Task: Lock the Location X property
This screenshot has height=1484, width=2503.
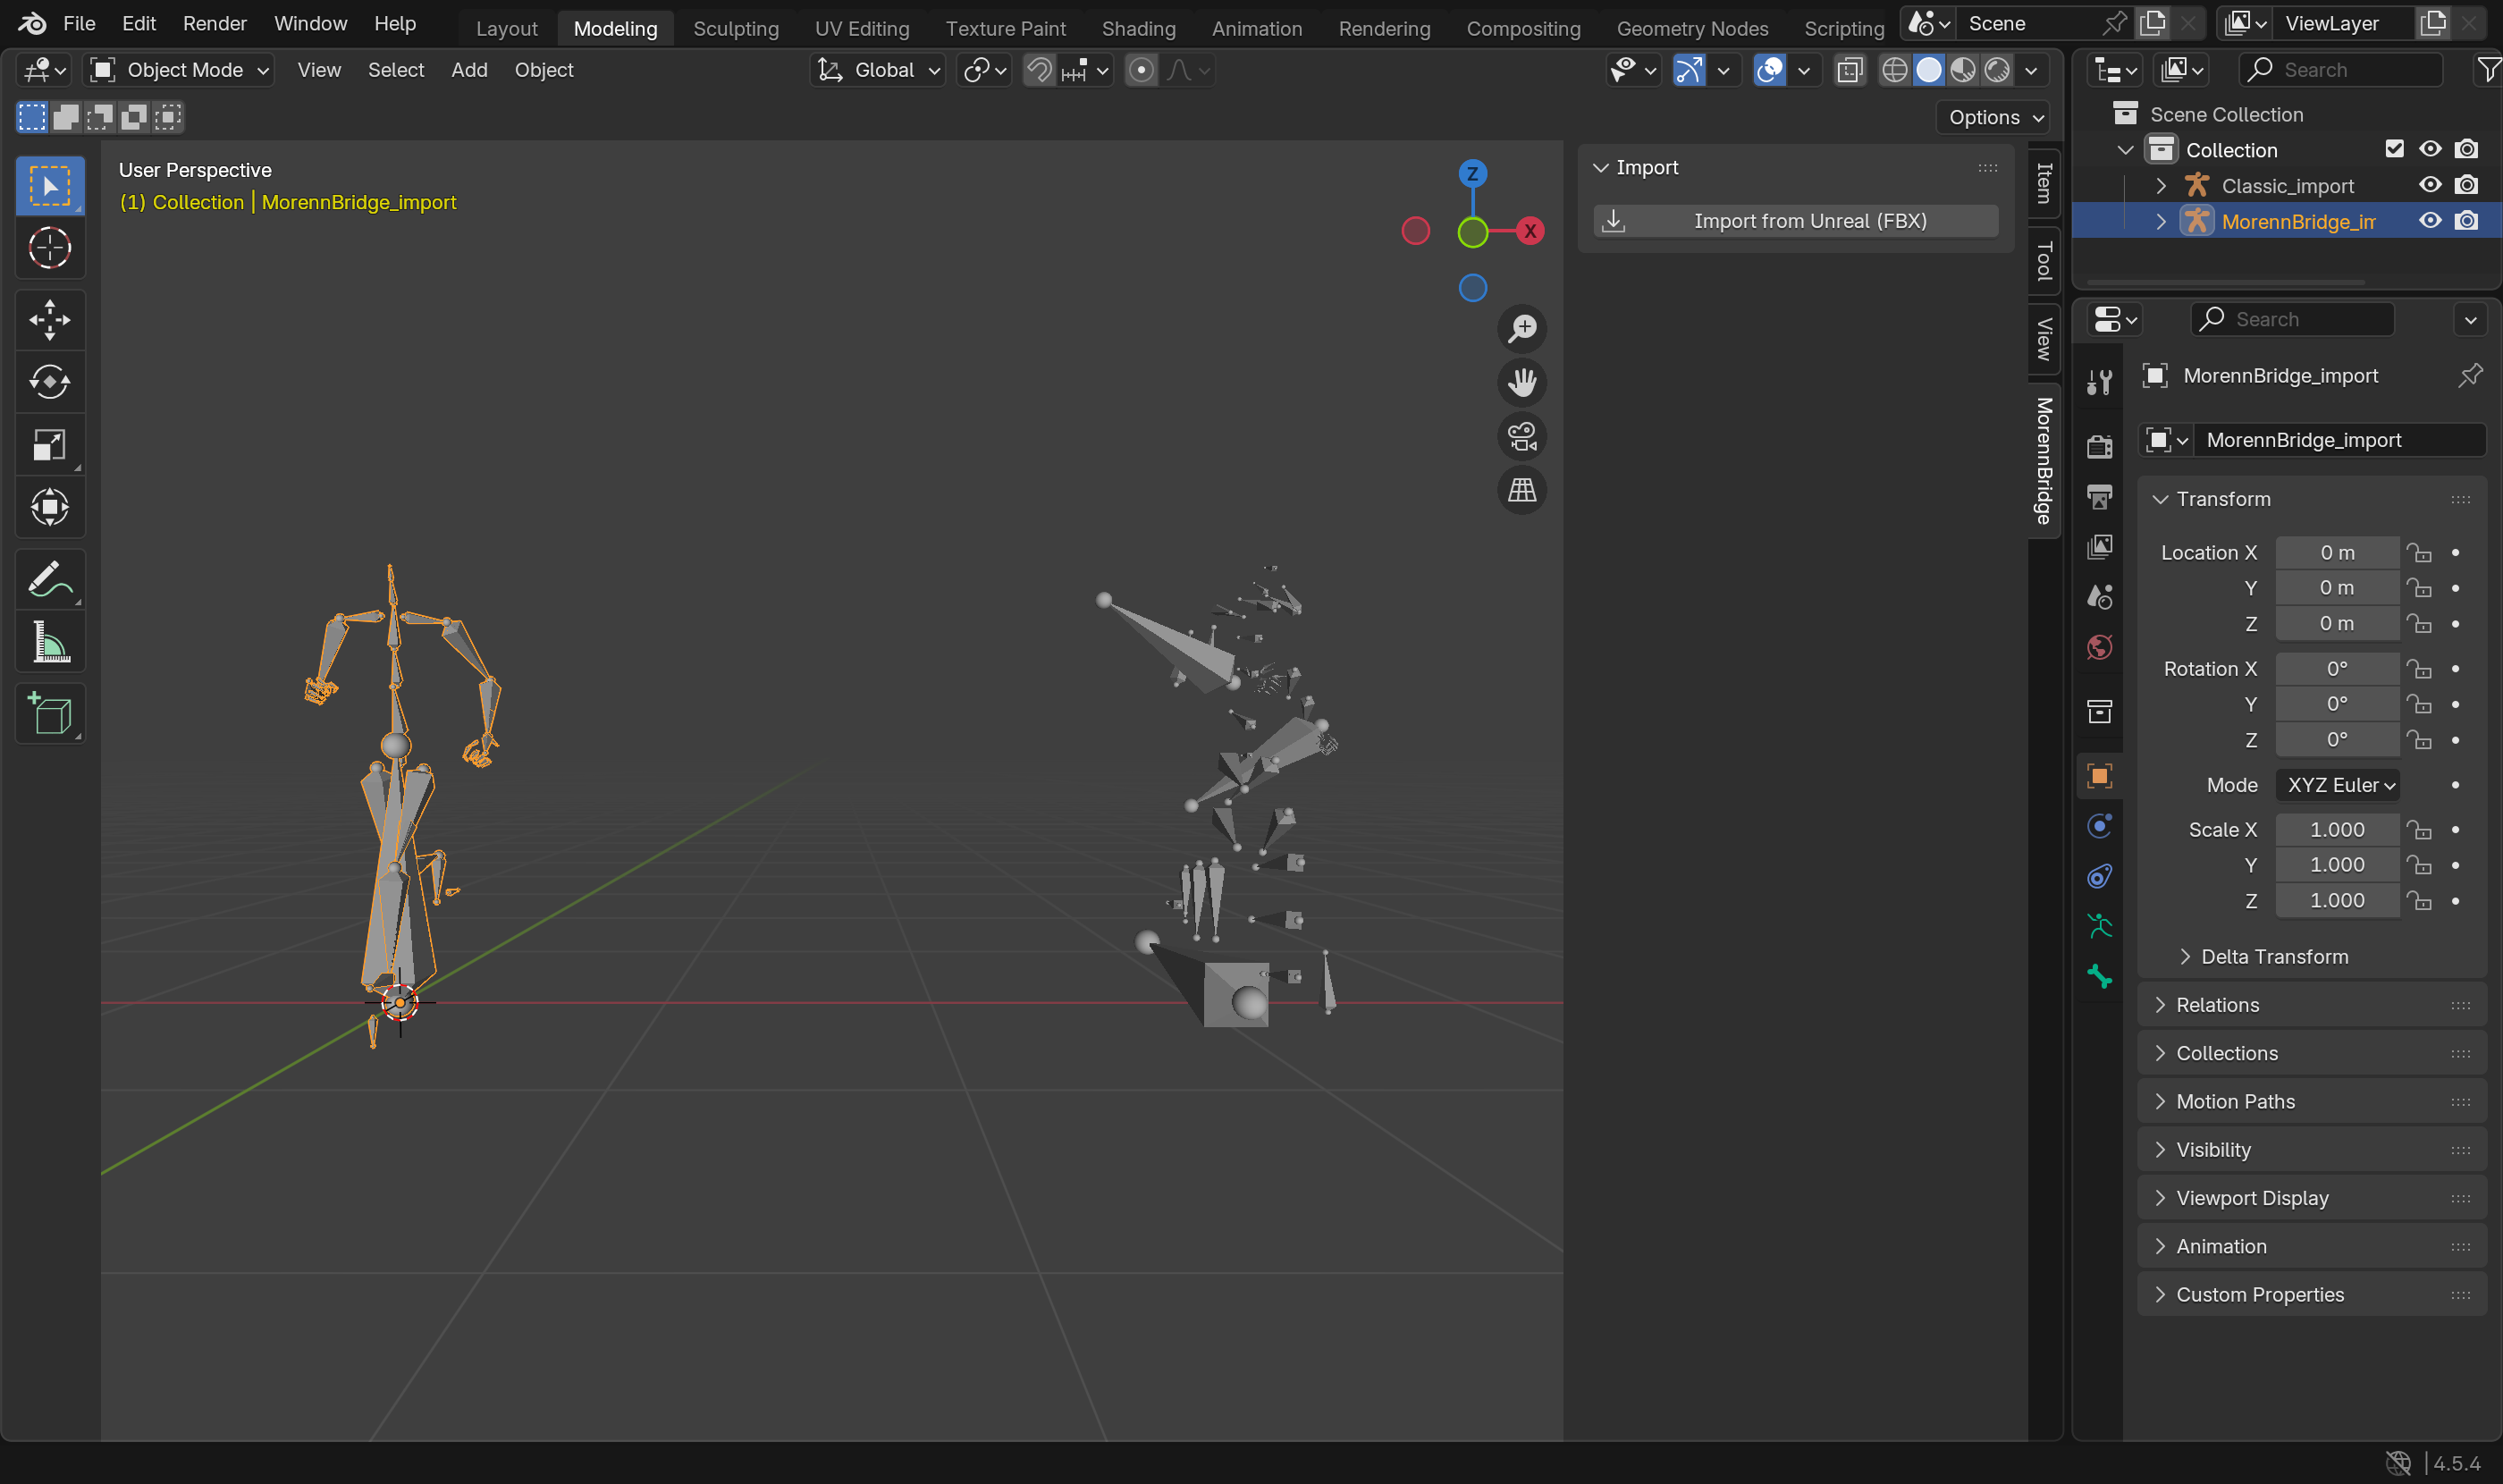Action: coord(2419,552)
